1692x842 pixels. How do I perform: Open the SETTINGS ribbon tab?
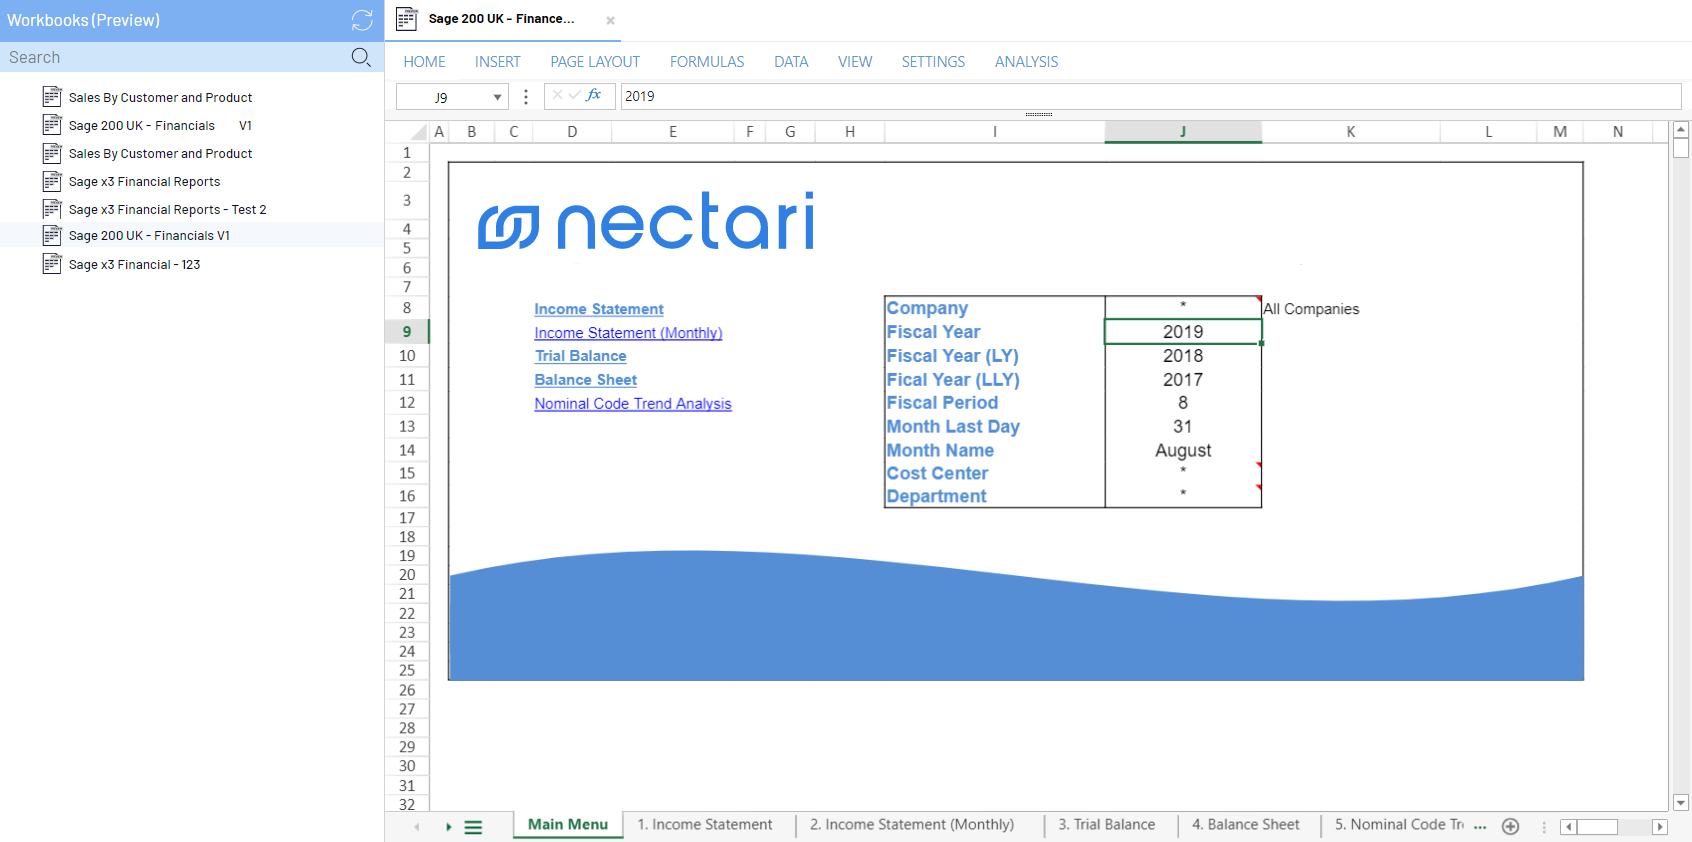(933, 62)
